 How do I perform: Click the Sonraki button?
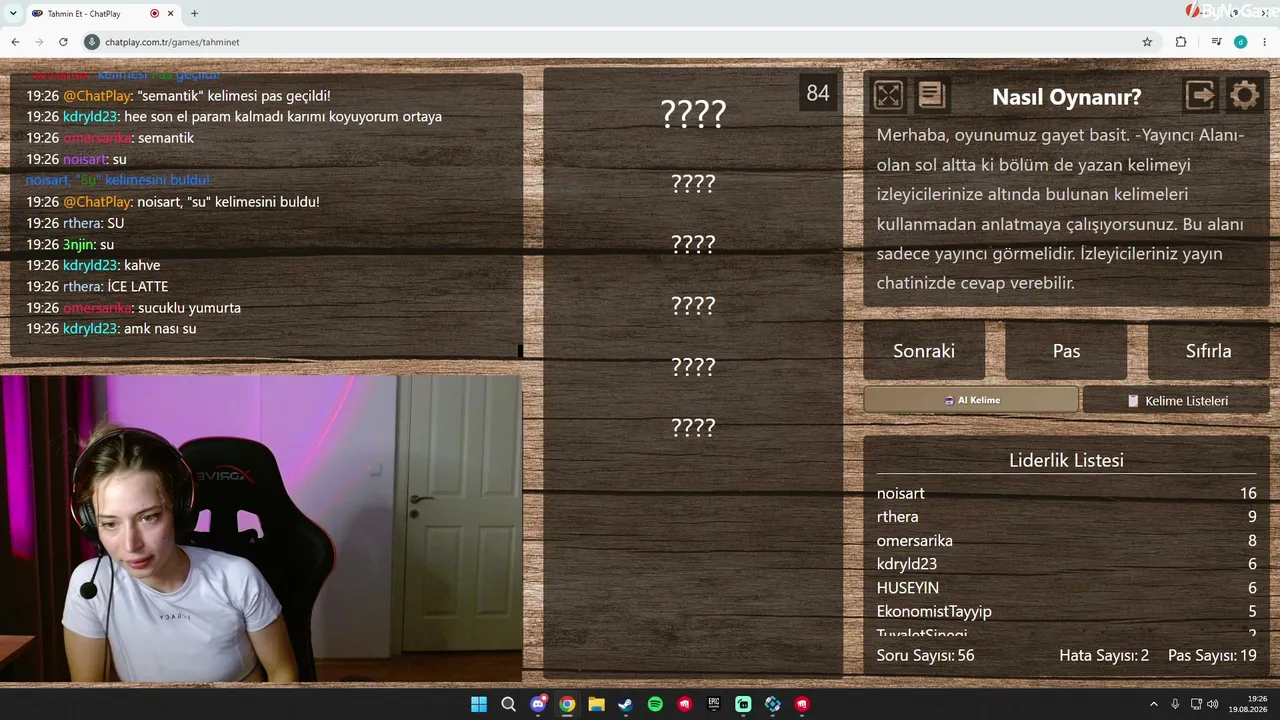click(924, 351)
